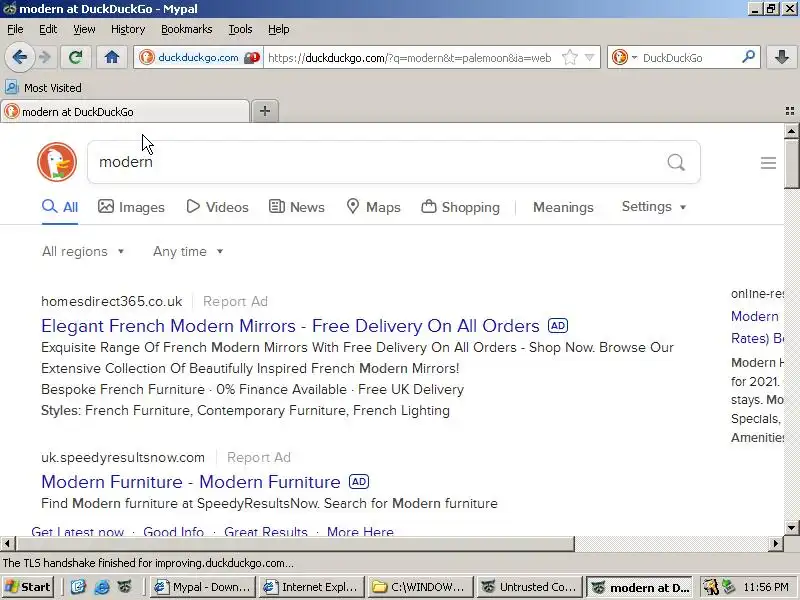
Task: Open the History menu
Action: [x=128, y=29]
